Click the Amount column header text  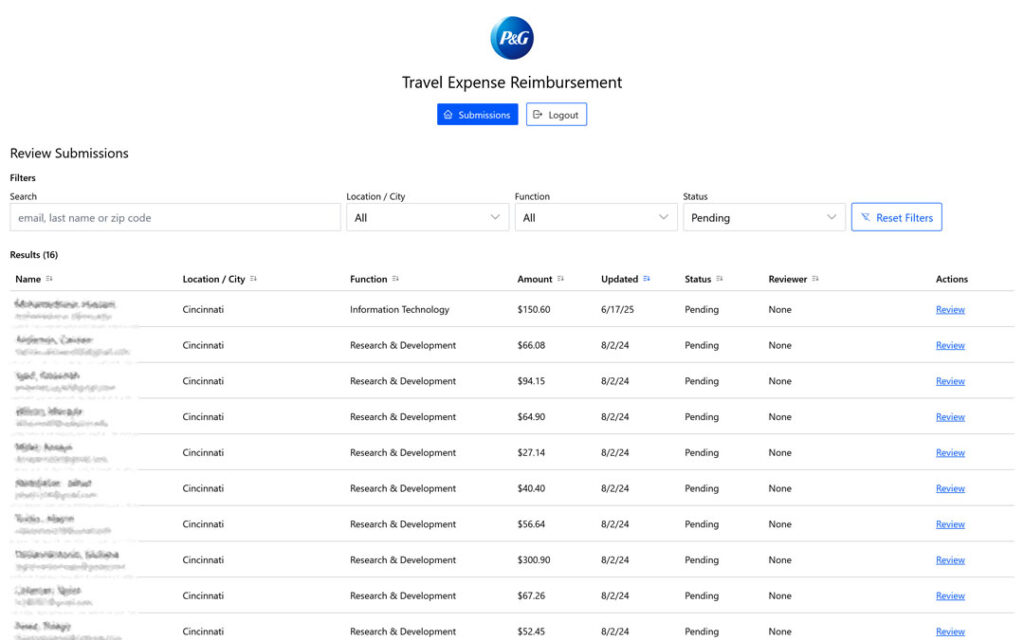coord(535,279)
